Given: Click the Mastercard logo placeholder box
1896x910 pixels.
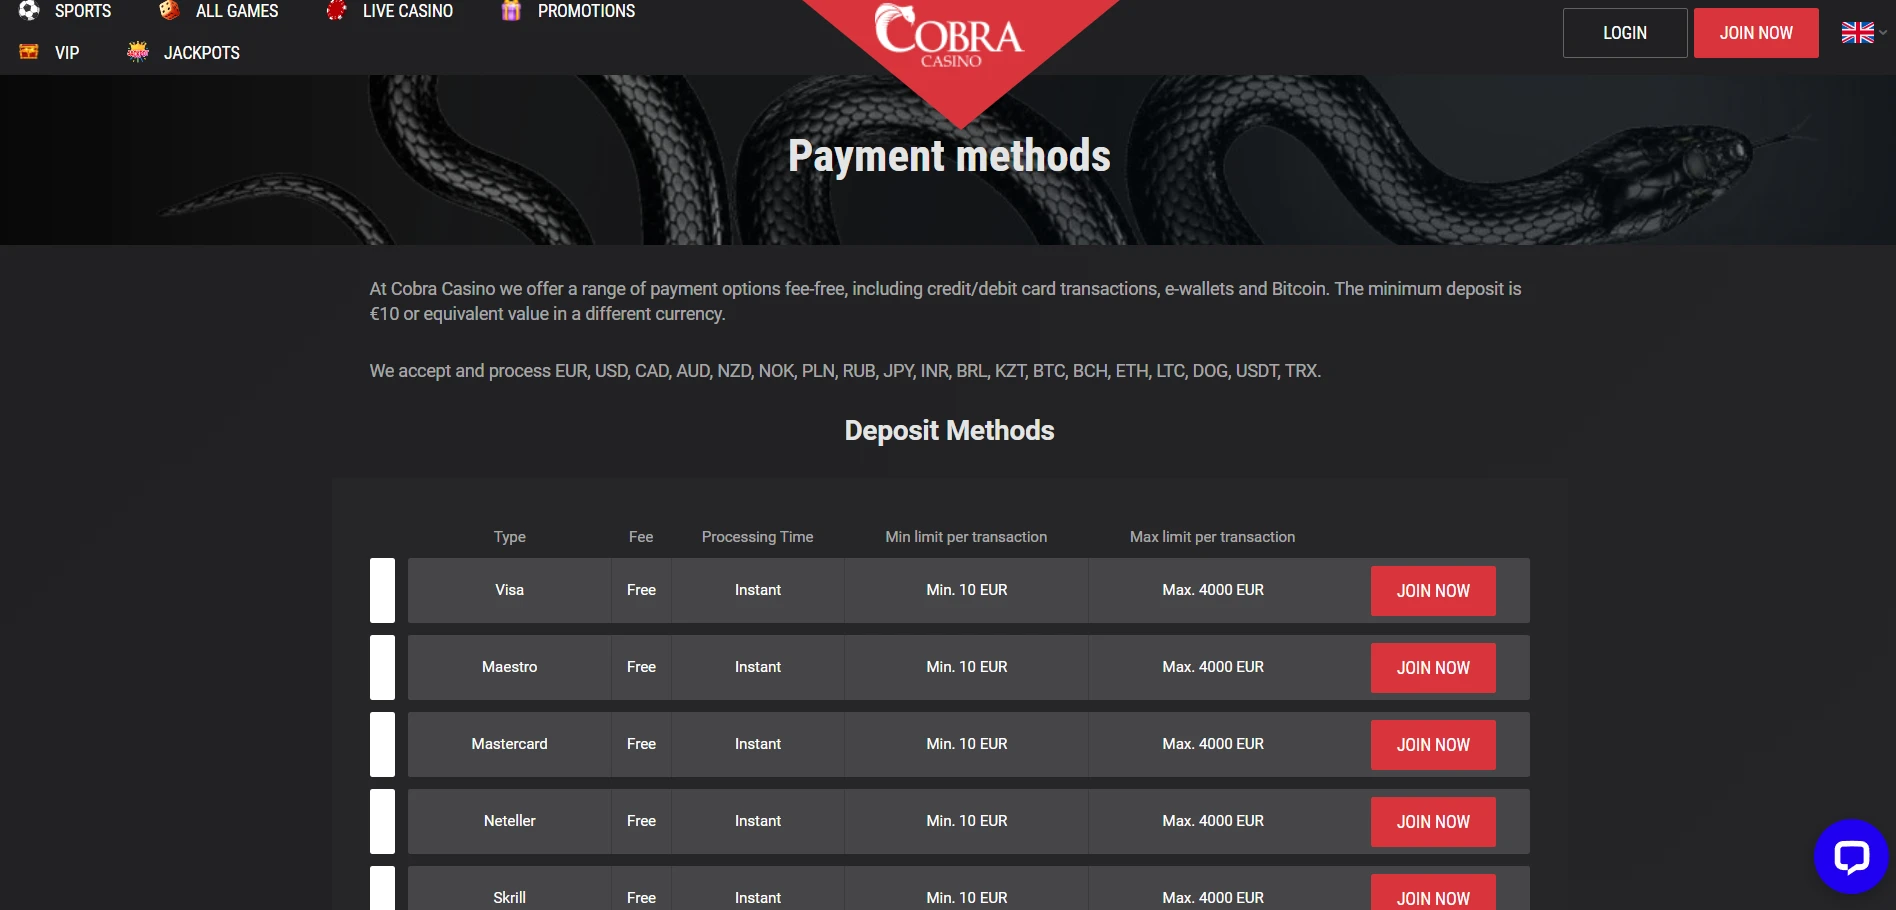Looking at the screenshot, I should pyautogui.click(x=382, y=744).
